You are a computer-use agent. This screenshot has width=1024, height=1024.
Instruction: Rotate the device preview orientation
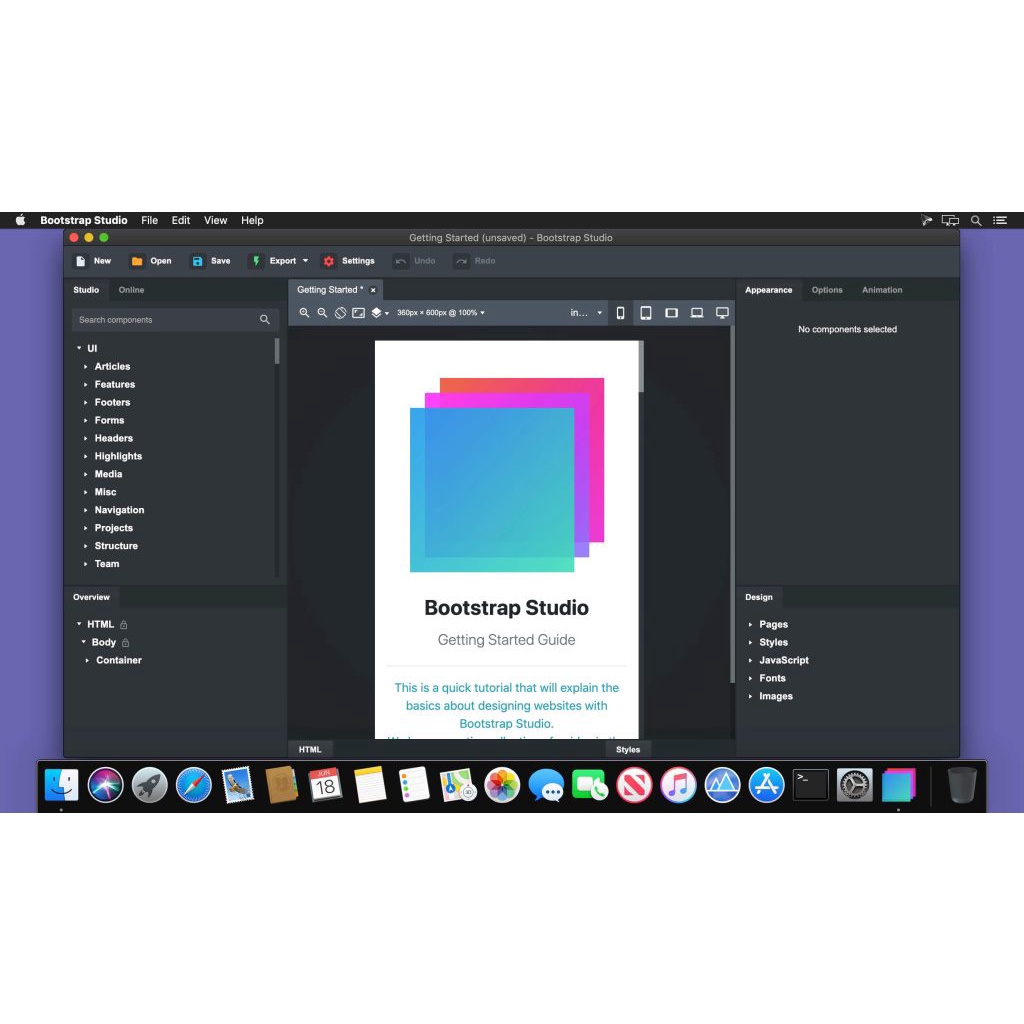tap(340, 313)
